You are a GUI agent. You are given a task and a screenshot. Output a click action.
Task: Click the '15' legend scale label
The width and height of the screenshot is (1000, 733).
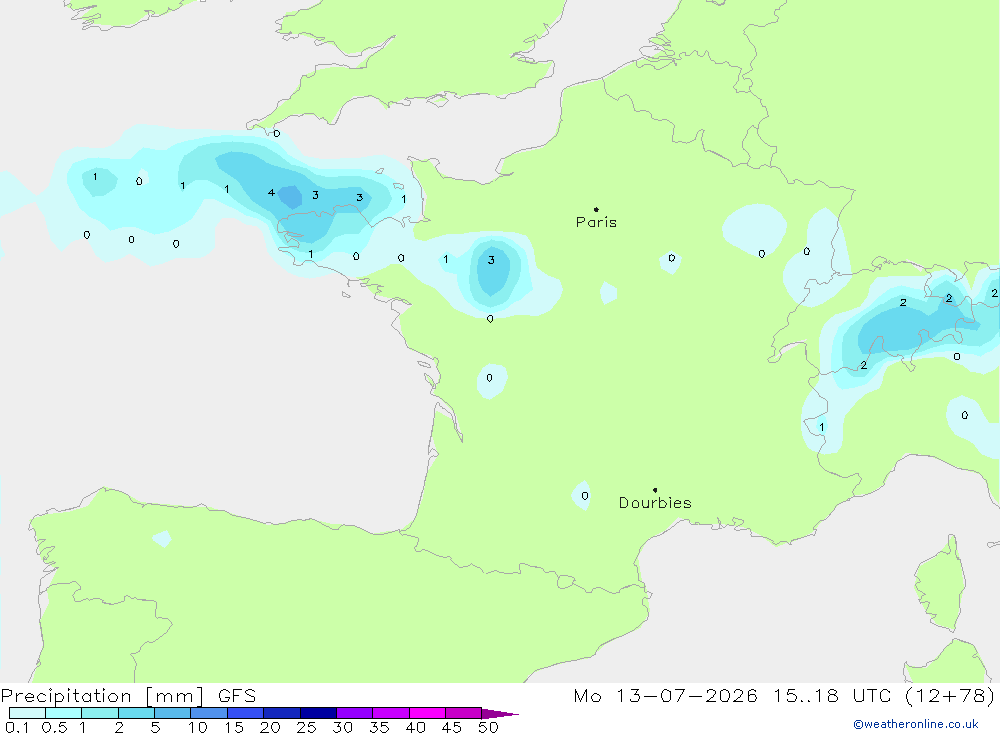(x=234, y=727)
